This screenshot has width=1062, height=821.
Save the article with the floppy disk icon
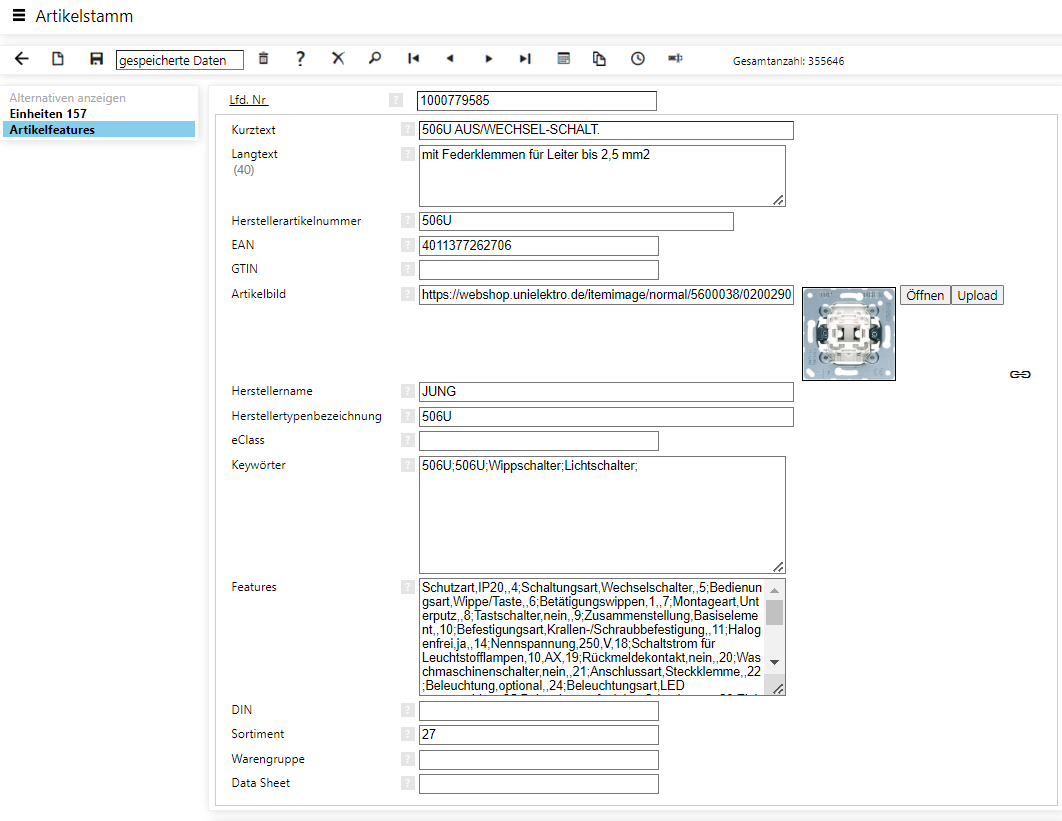point(96,59)
